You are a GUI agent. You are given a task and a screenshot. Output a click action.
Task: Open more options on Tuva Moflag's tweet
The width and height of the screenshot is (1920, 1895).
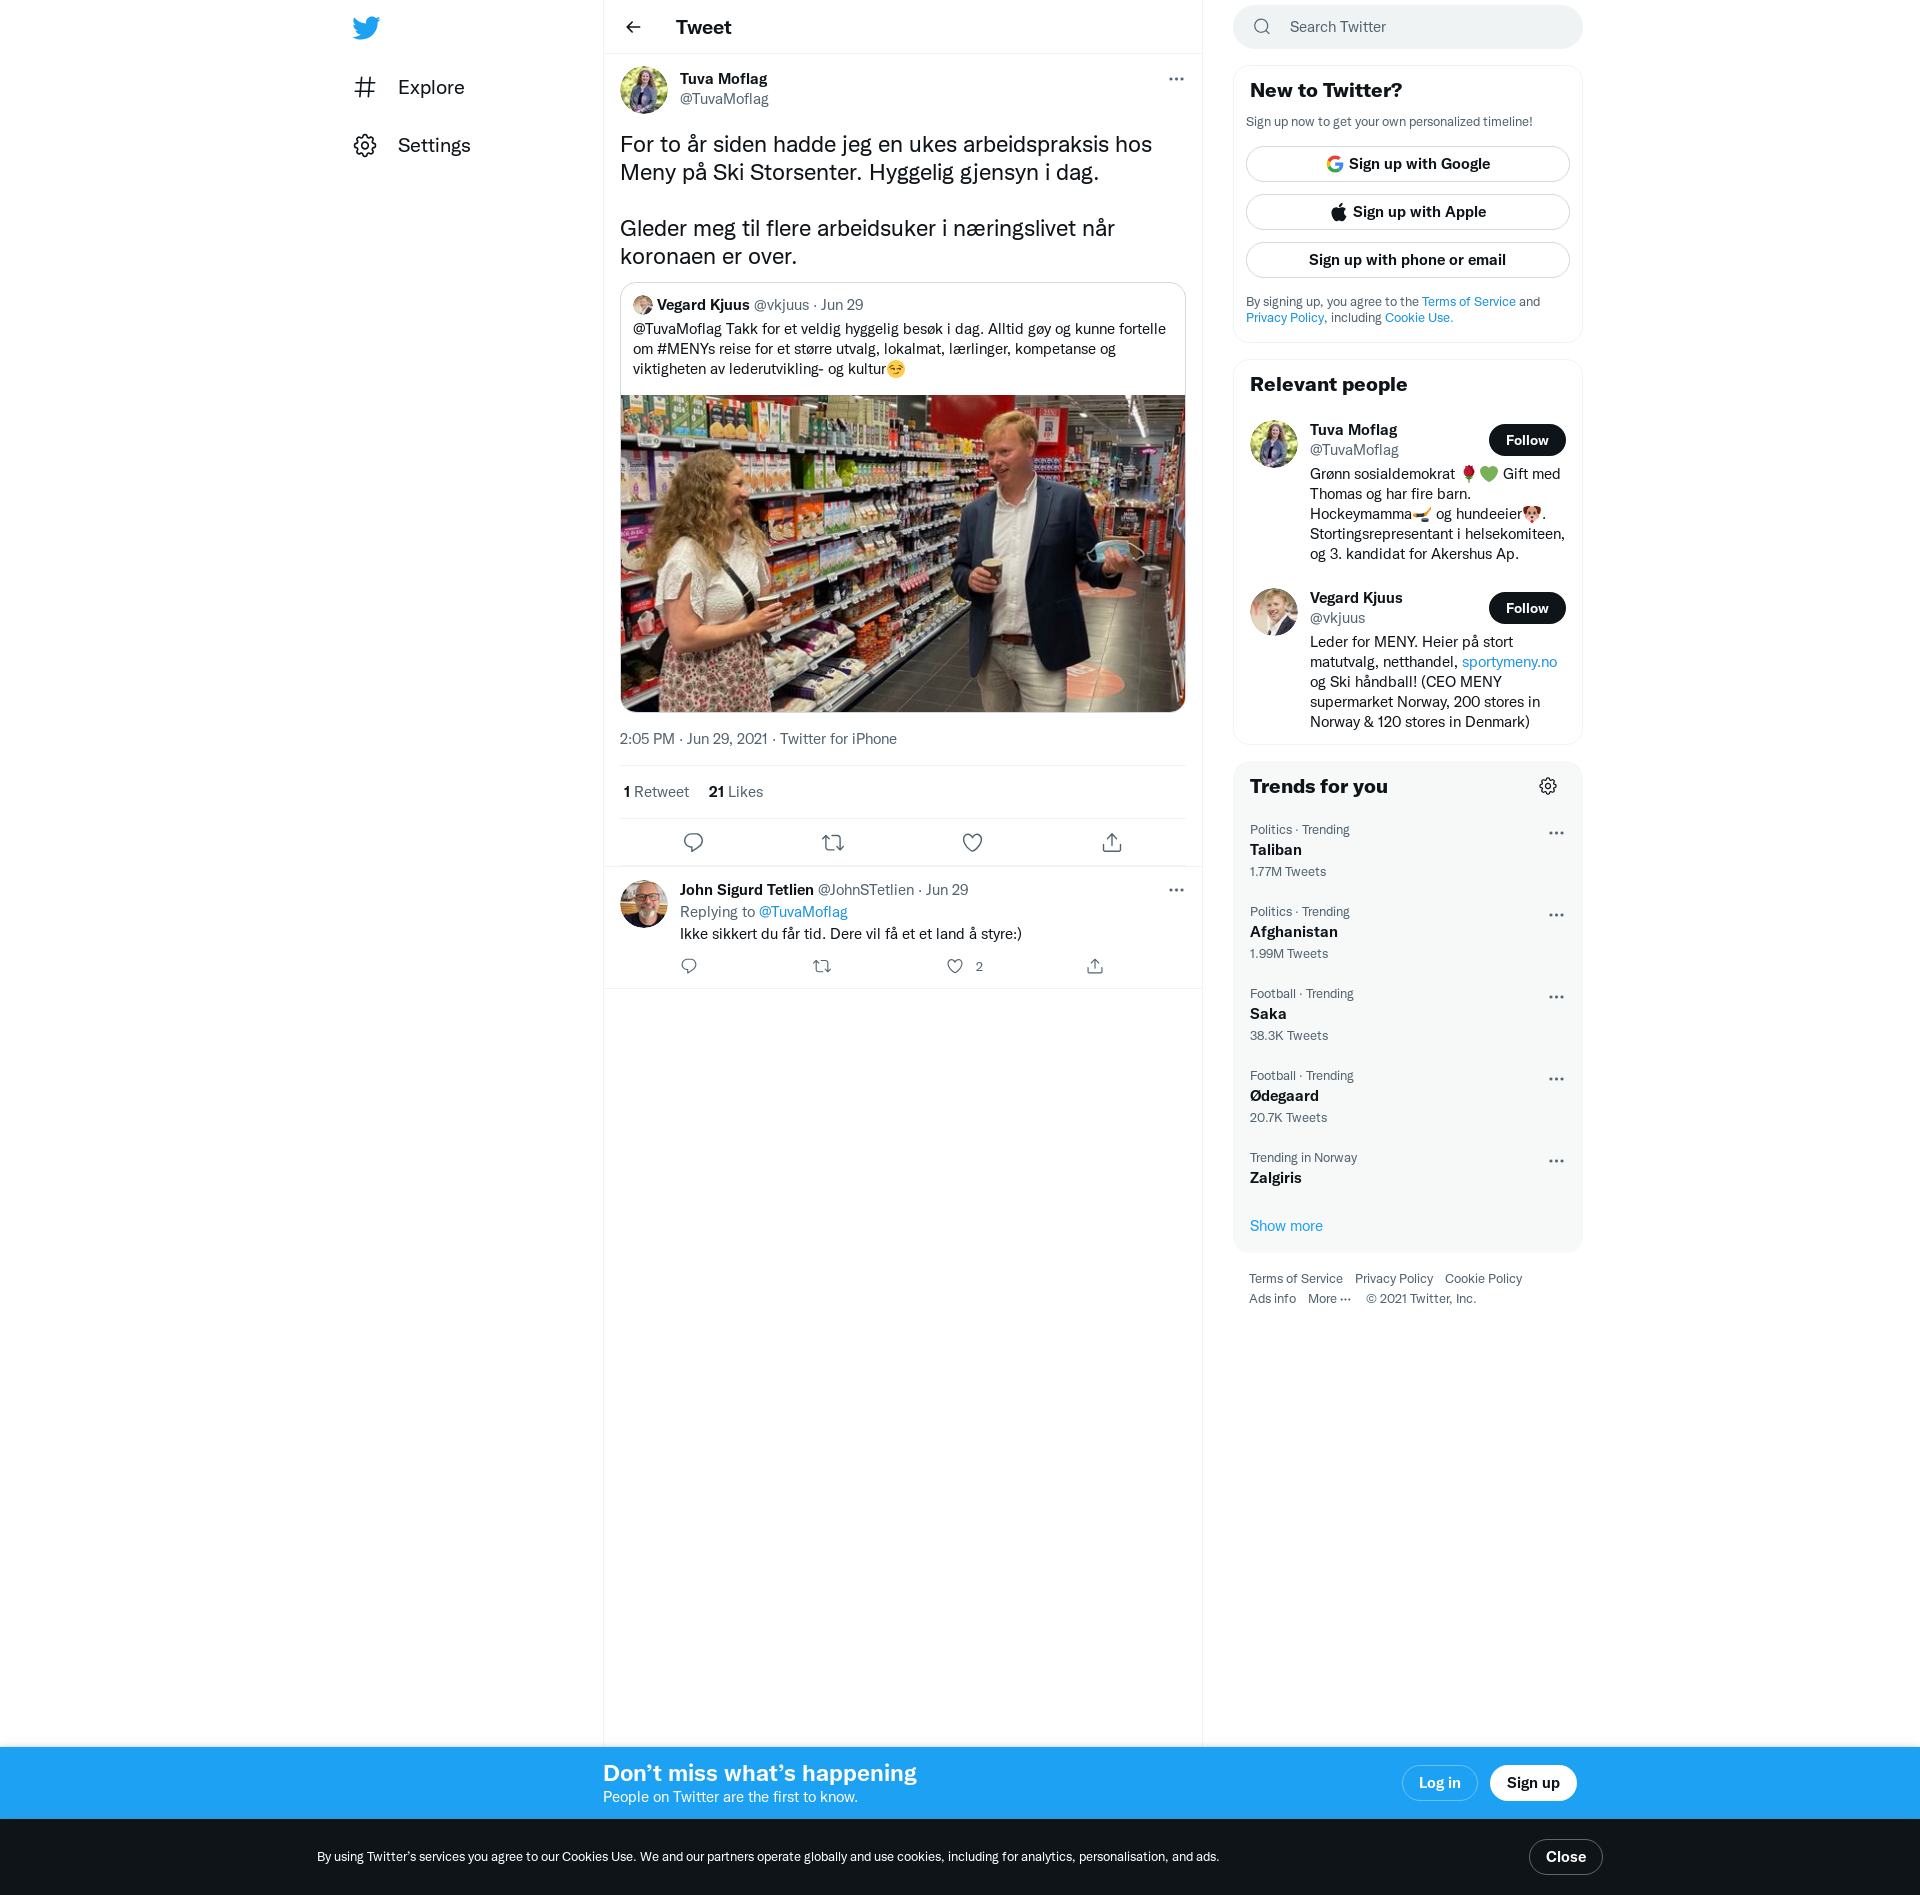click(x=1176, y=79)
